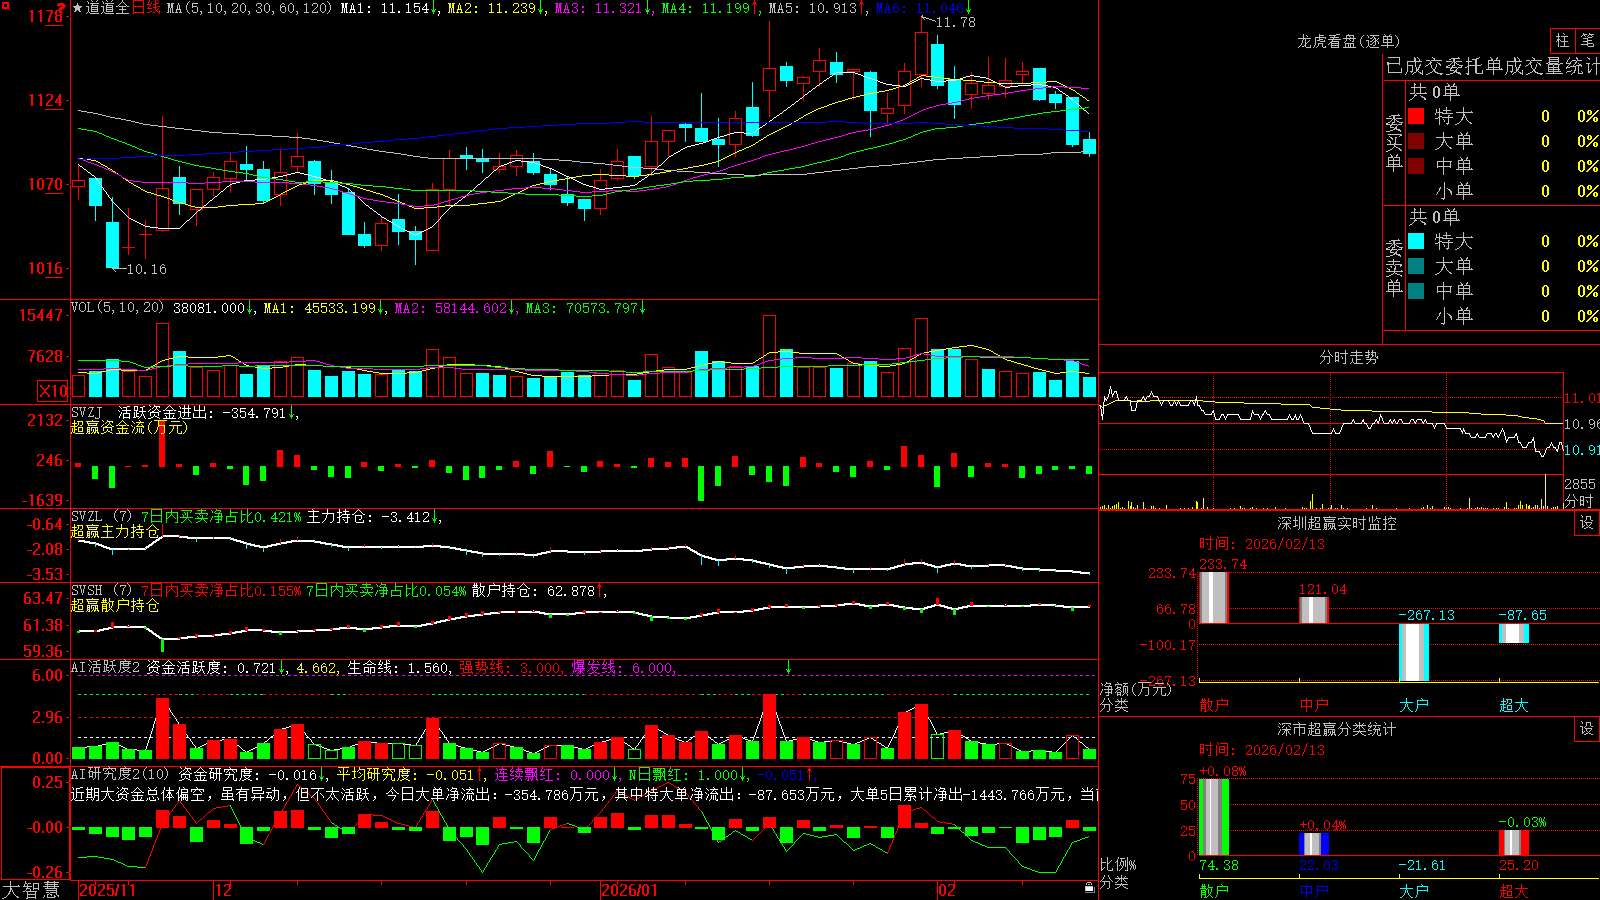Select the 2026/01 timeline marker
Screen dimensions: 1600x900
pos(630,890)
